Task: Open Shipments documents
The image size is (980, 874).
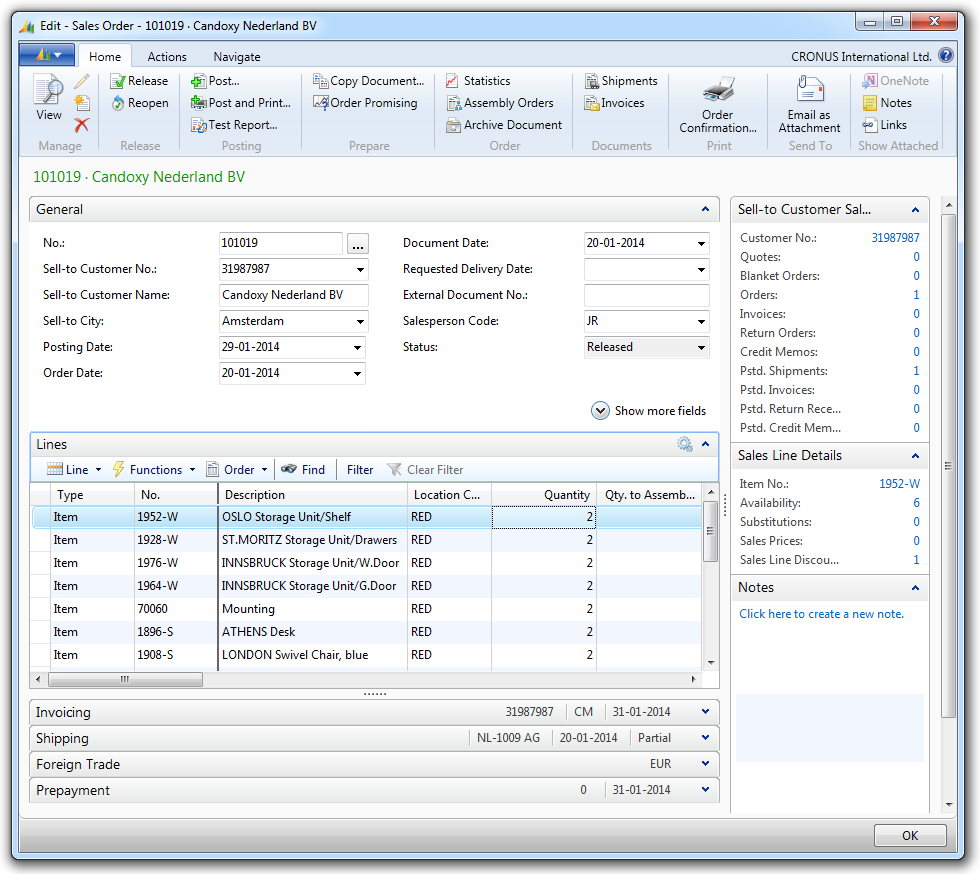Action: 621,81
